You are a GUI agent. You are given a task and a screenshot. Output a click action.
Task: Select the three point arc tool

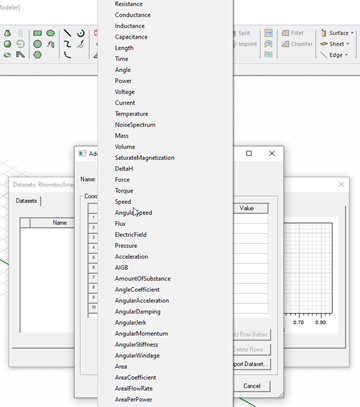point(67,55)
